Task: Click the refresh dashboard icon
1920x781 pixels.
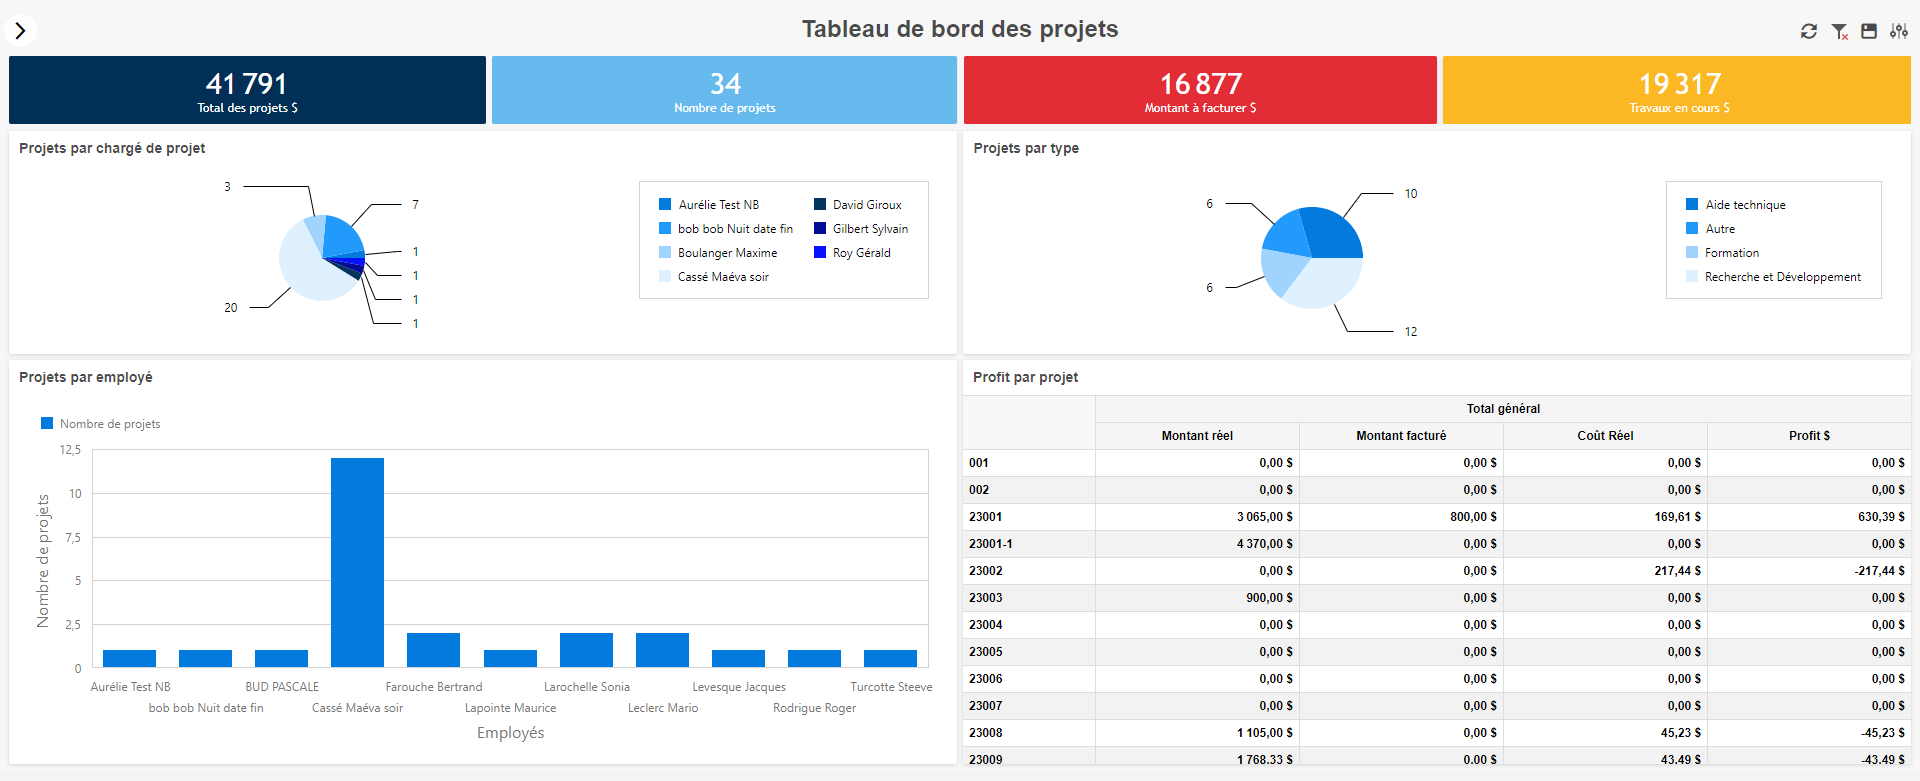Action: (x=1809, y=31)
